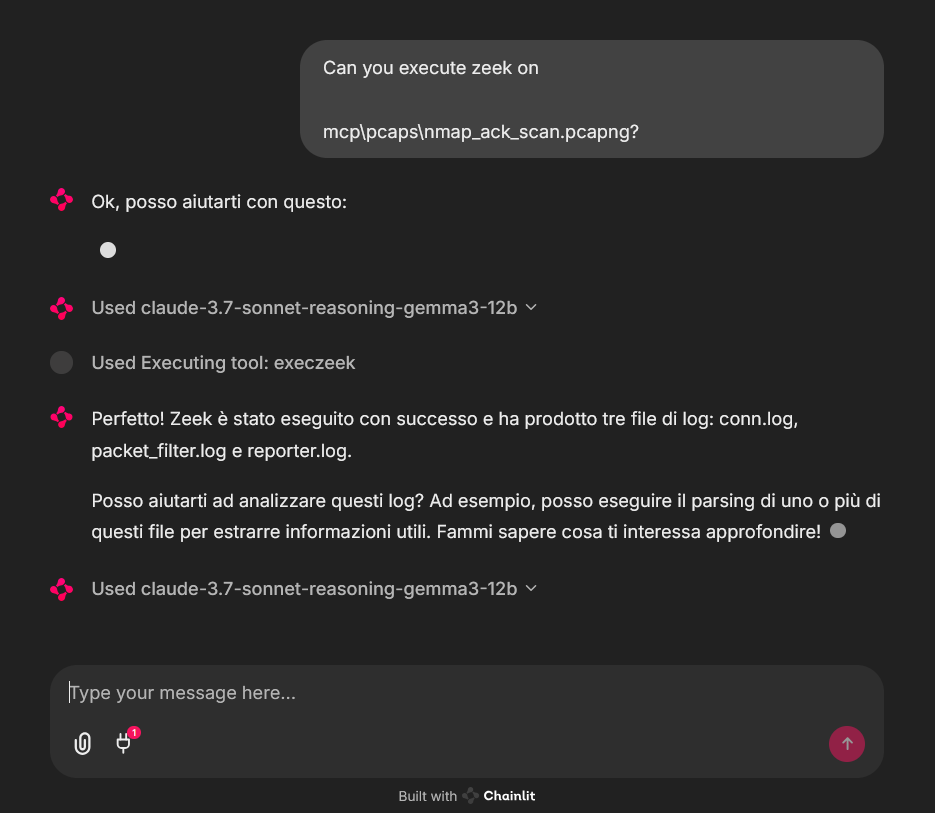
Task: Expand the first claude-3.7-sonnet step chevron
Action: point(531,308)
